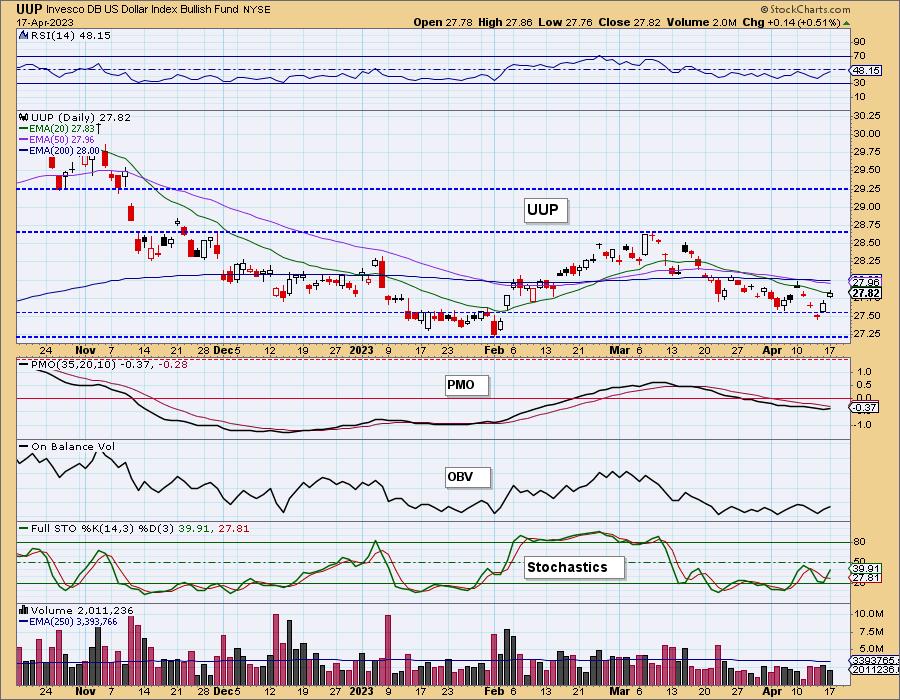Click the 7.5M volume axis label
Image resolution: width=900 pixels, height=700 pixels.
pos(871,632)
